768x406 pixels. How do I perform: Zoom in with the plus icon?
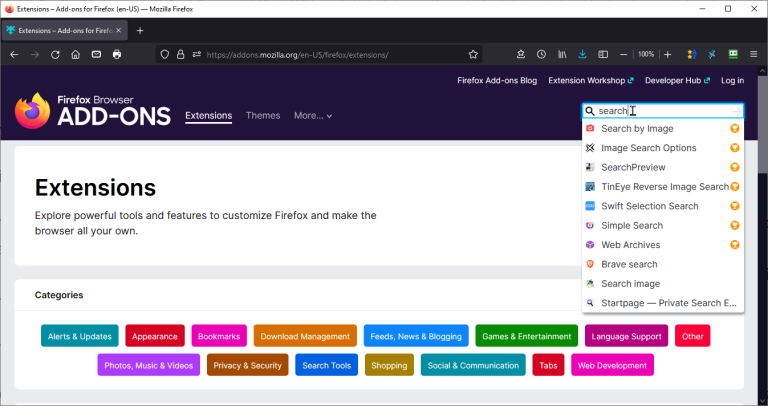tap(668, 55)
